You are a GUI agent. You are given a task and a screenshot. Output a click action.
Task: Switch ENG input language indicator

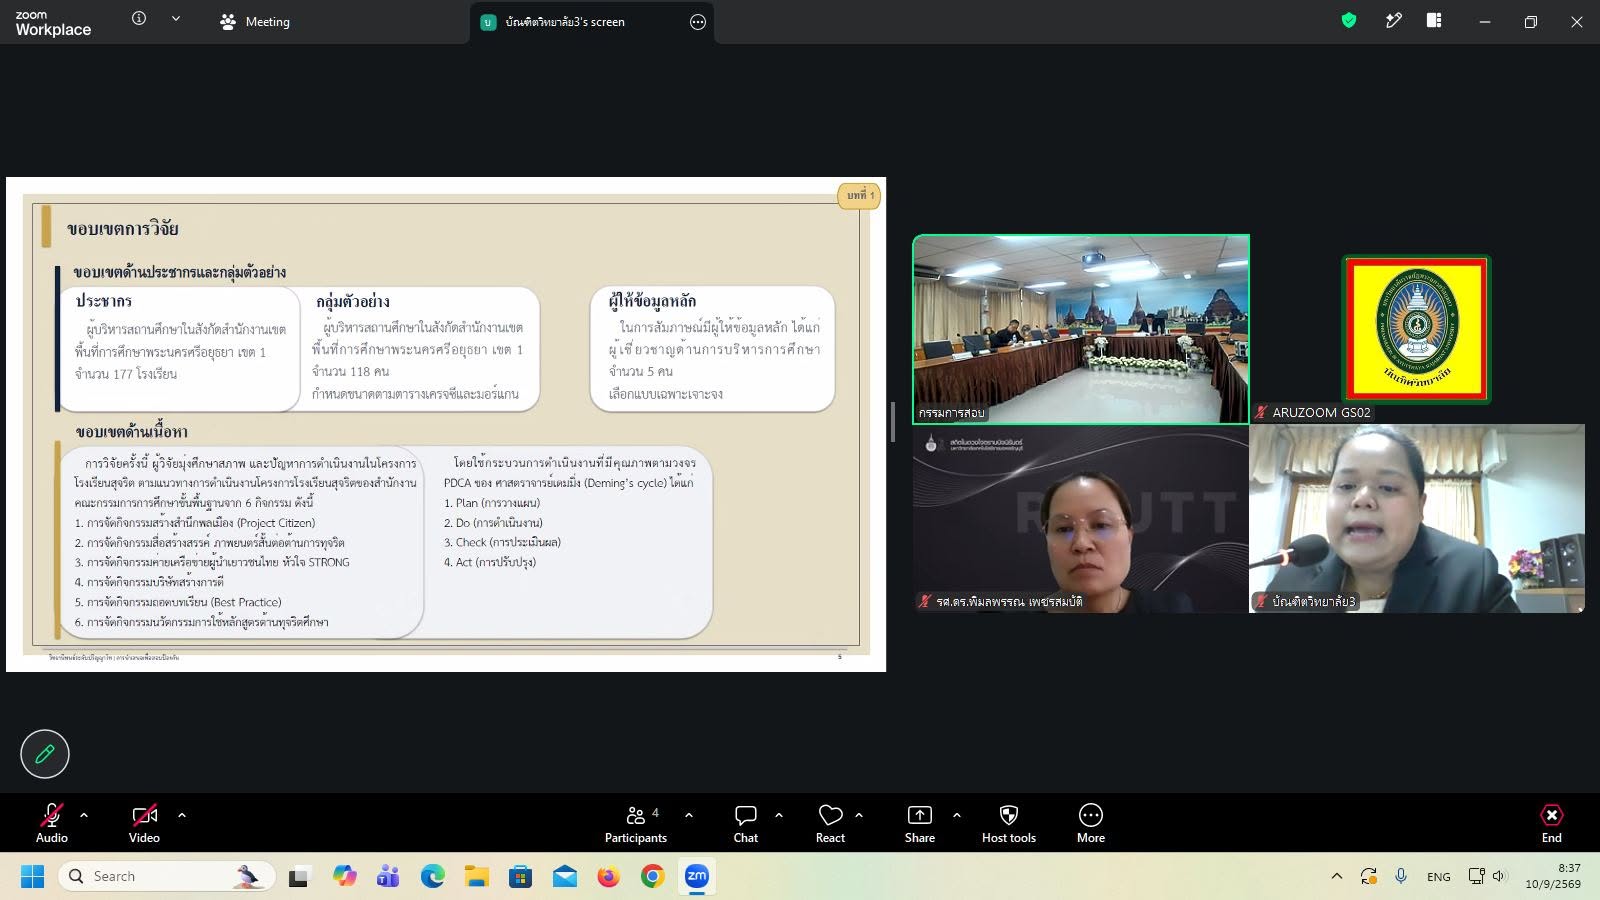[x=1439, y=877]
